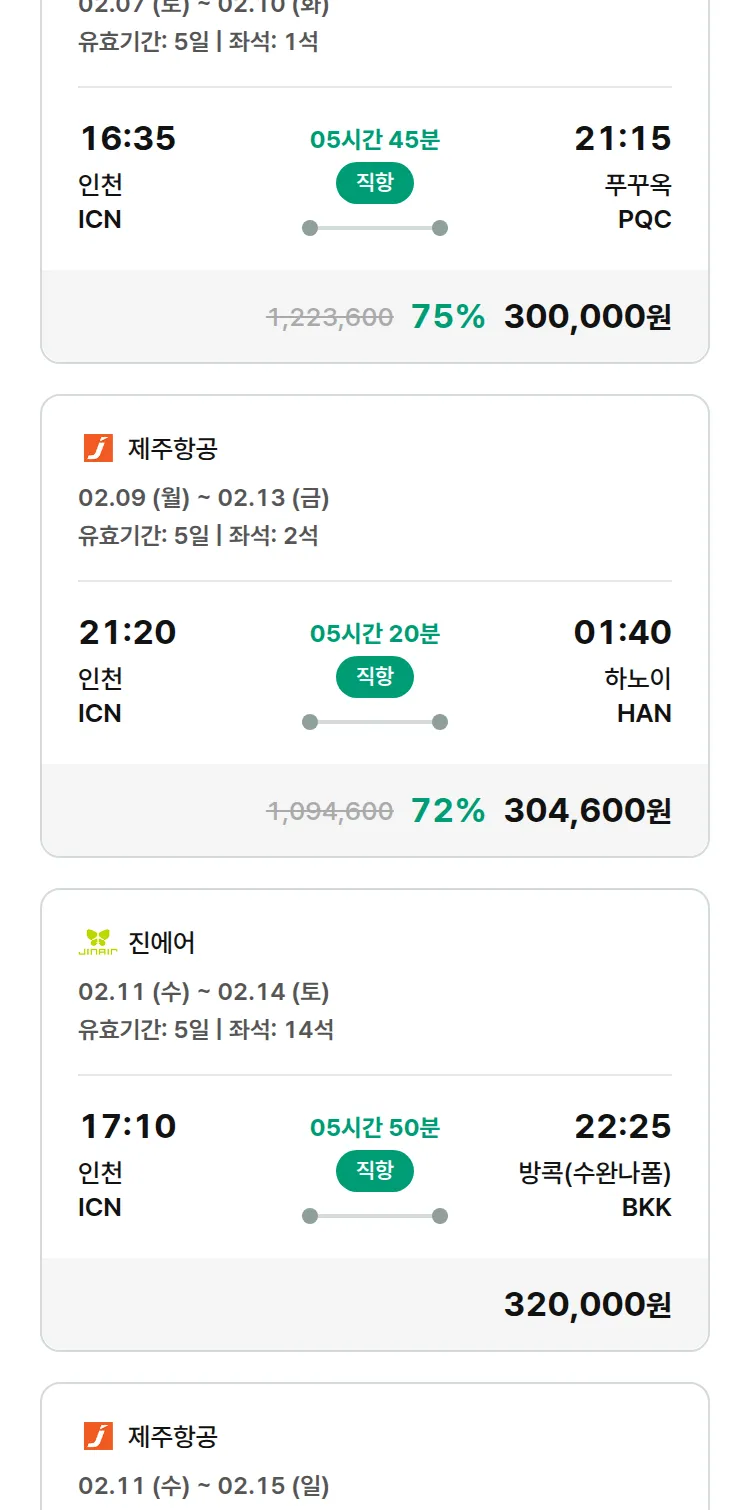The width and height of the screenshot is (750, 1510).
Task: Select the 304,600원 Hanoi fare
Action: pos(587,811)
